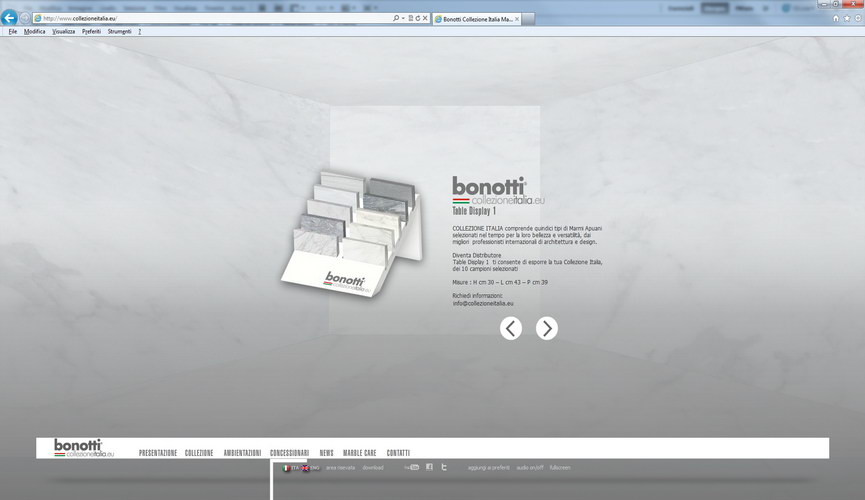Click the bonotti logo in bottom navigation
865x500 pixels.
click(x=84, y=448)
